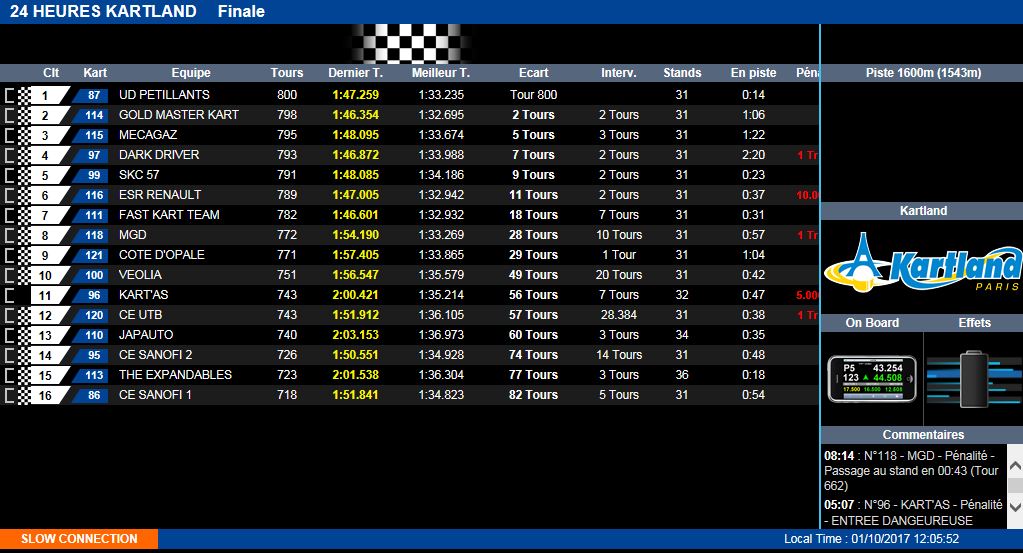
Task: Click checkered flag icon beside position 1
Action: tap(25, 95)
